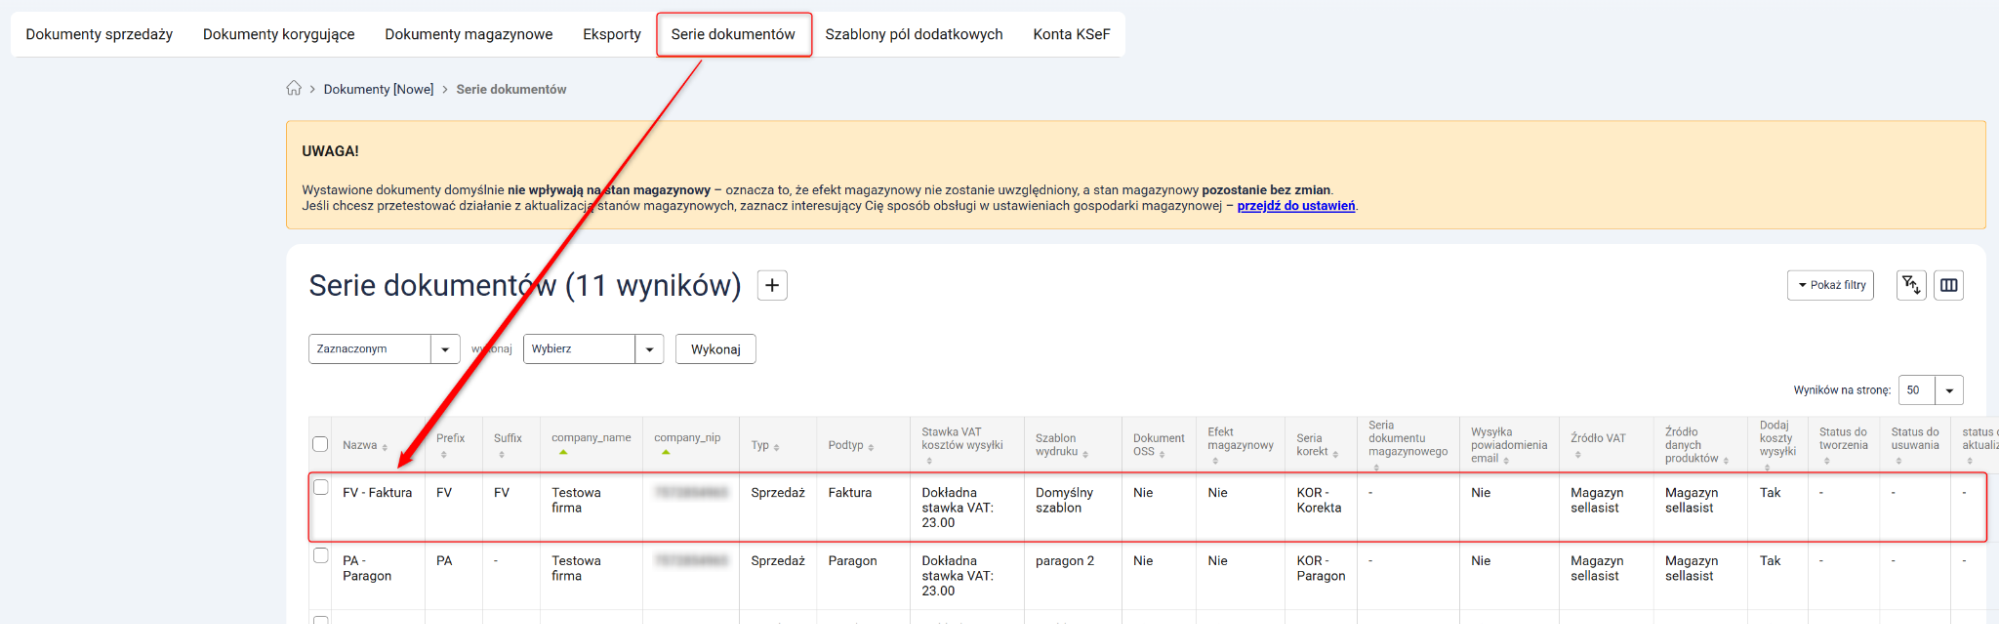This screenshot has width=1999, height=624.
Task: Sort table by the Typ column arrows
Action: [777, 447]
